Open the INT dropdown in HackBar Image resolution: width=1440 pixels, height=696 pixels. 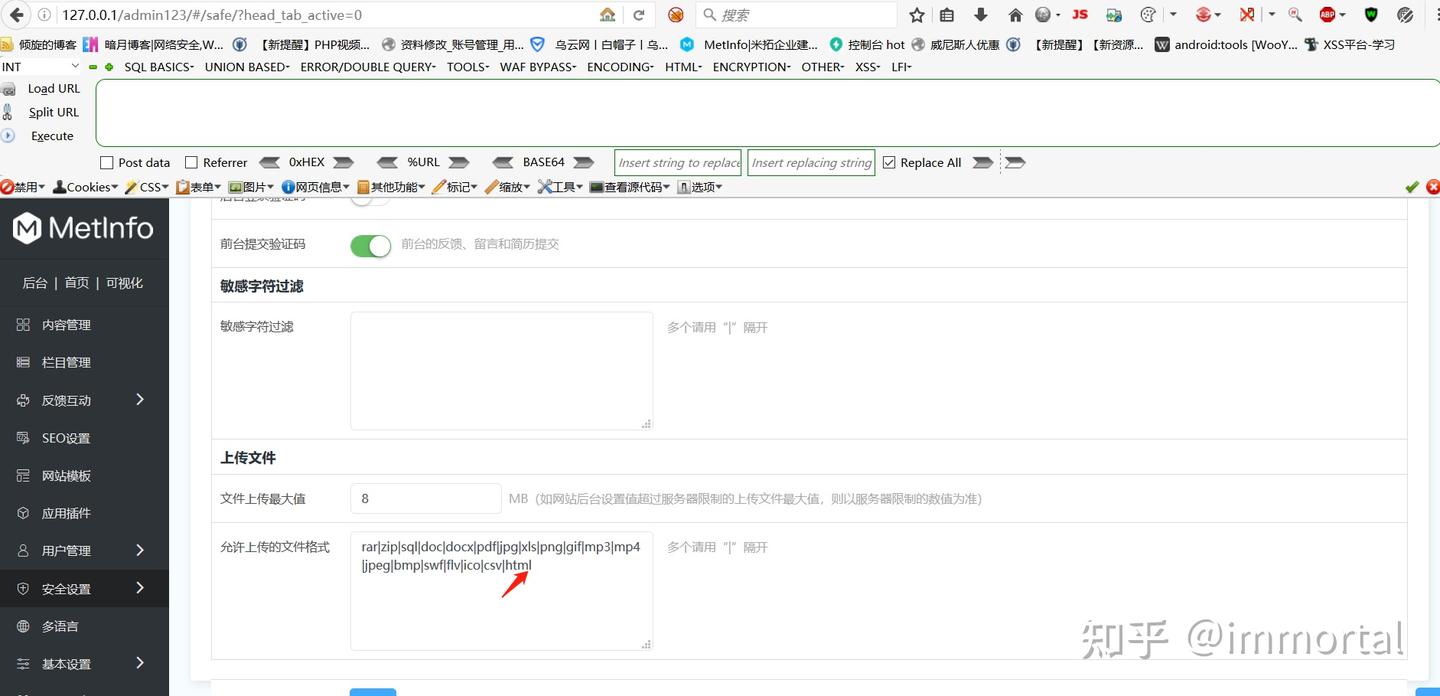click(x=41, y=67)
